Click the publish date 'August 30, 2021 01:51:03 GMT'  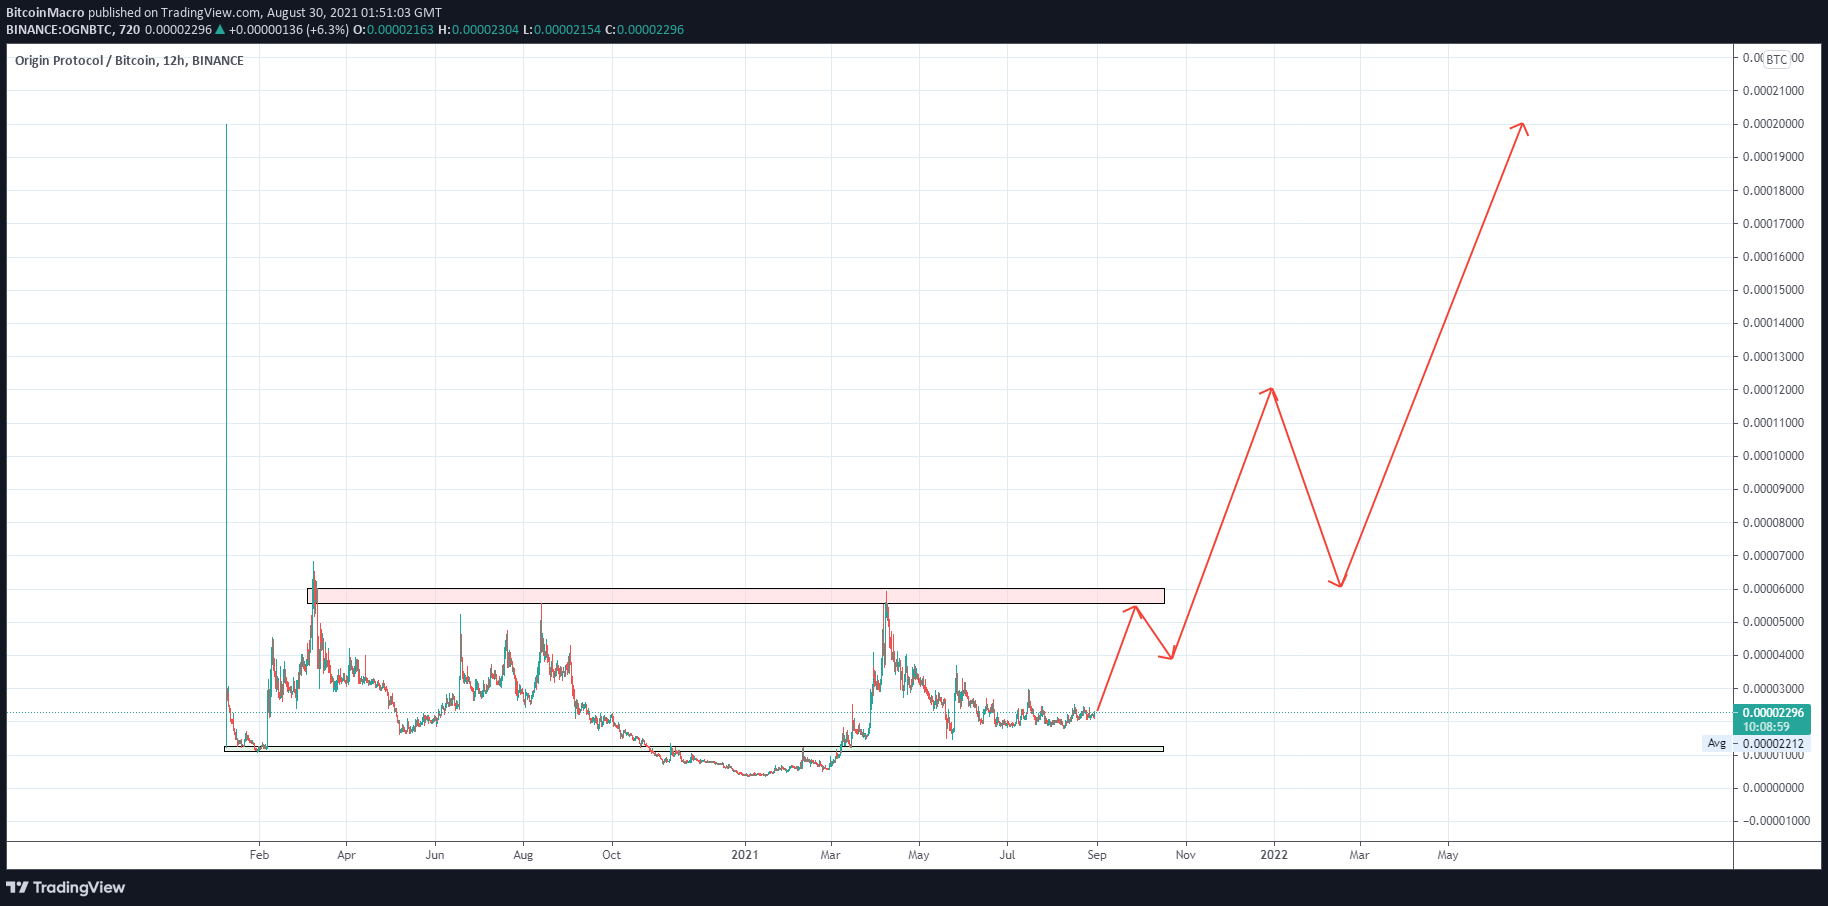353,13
